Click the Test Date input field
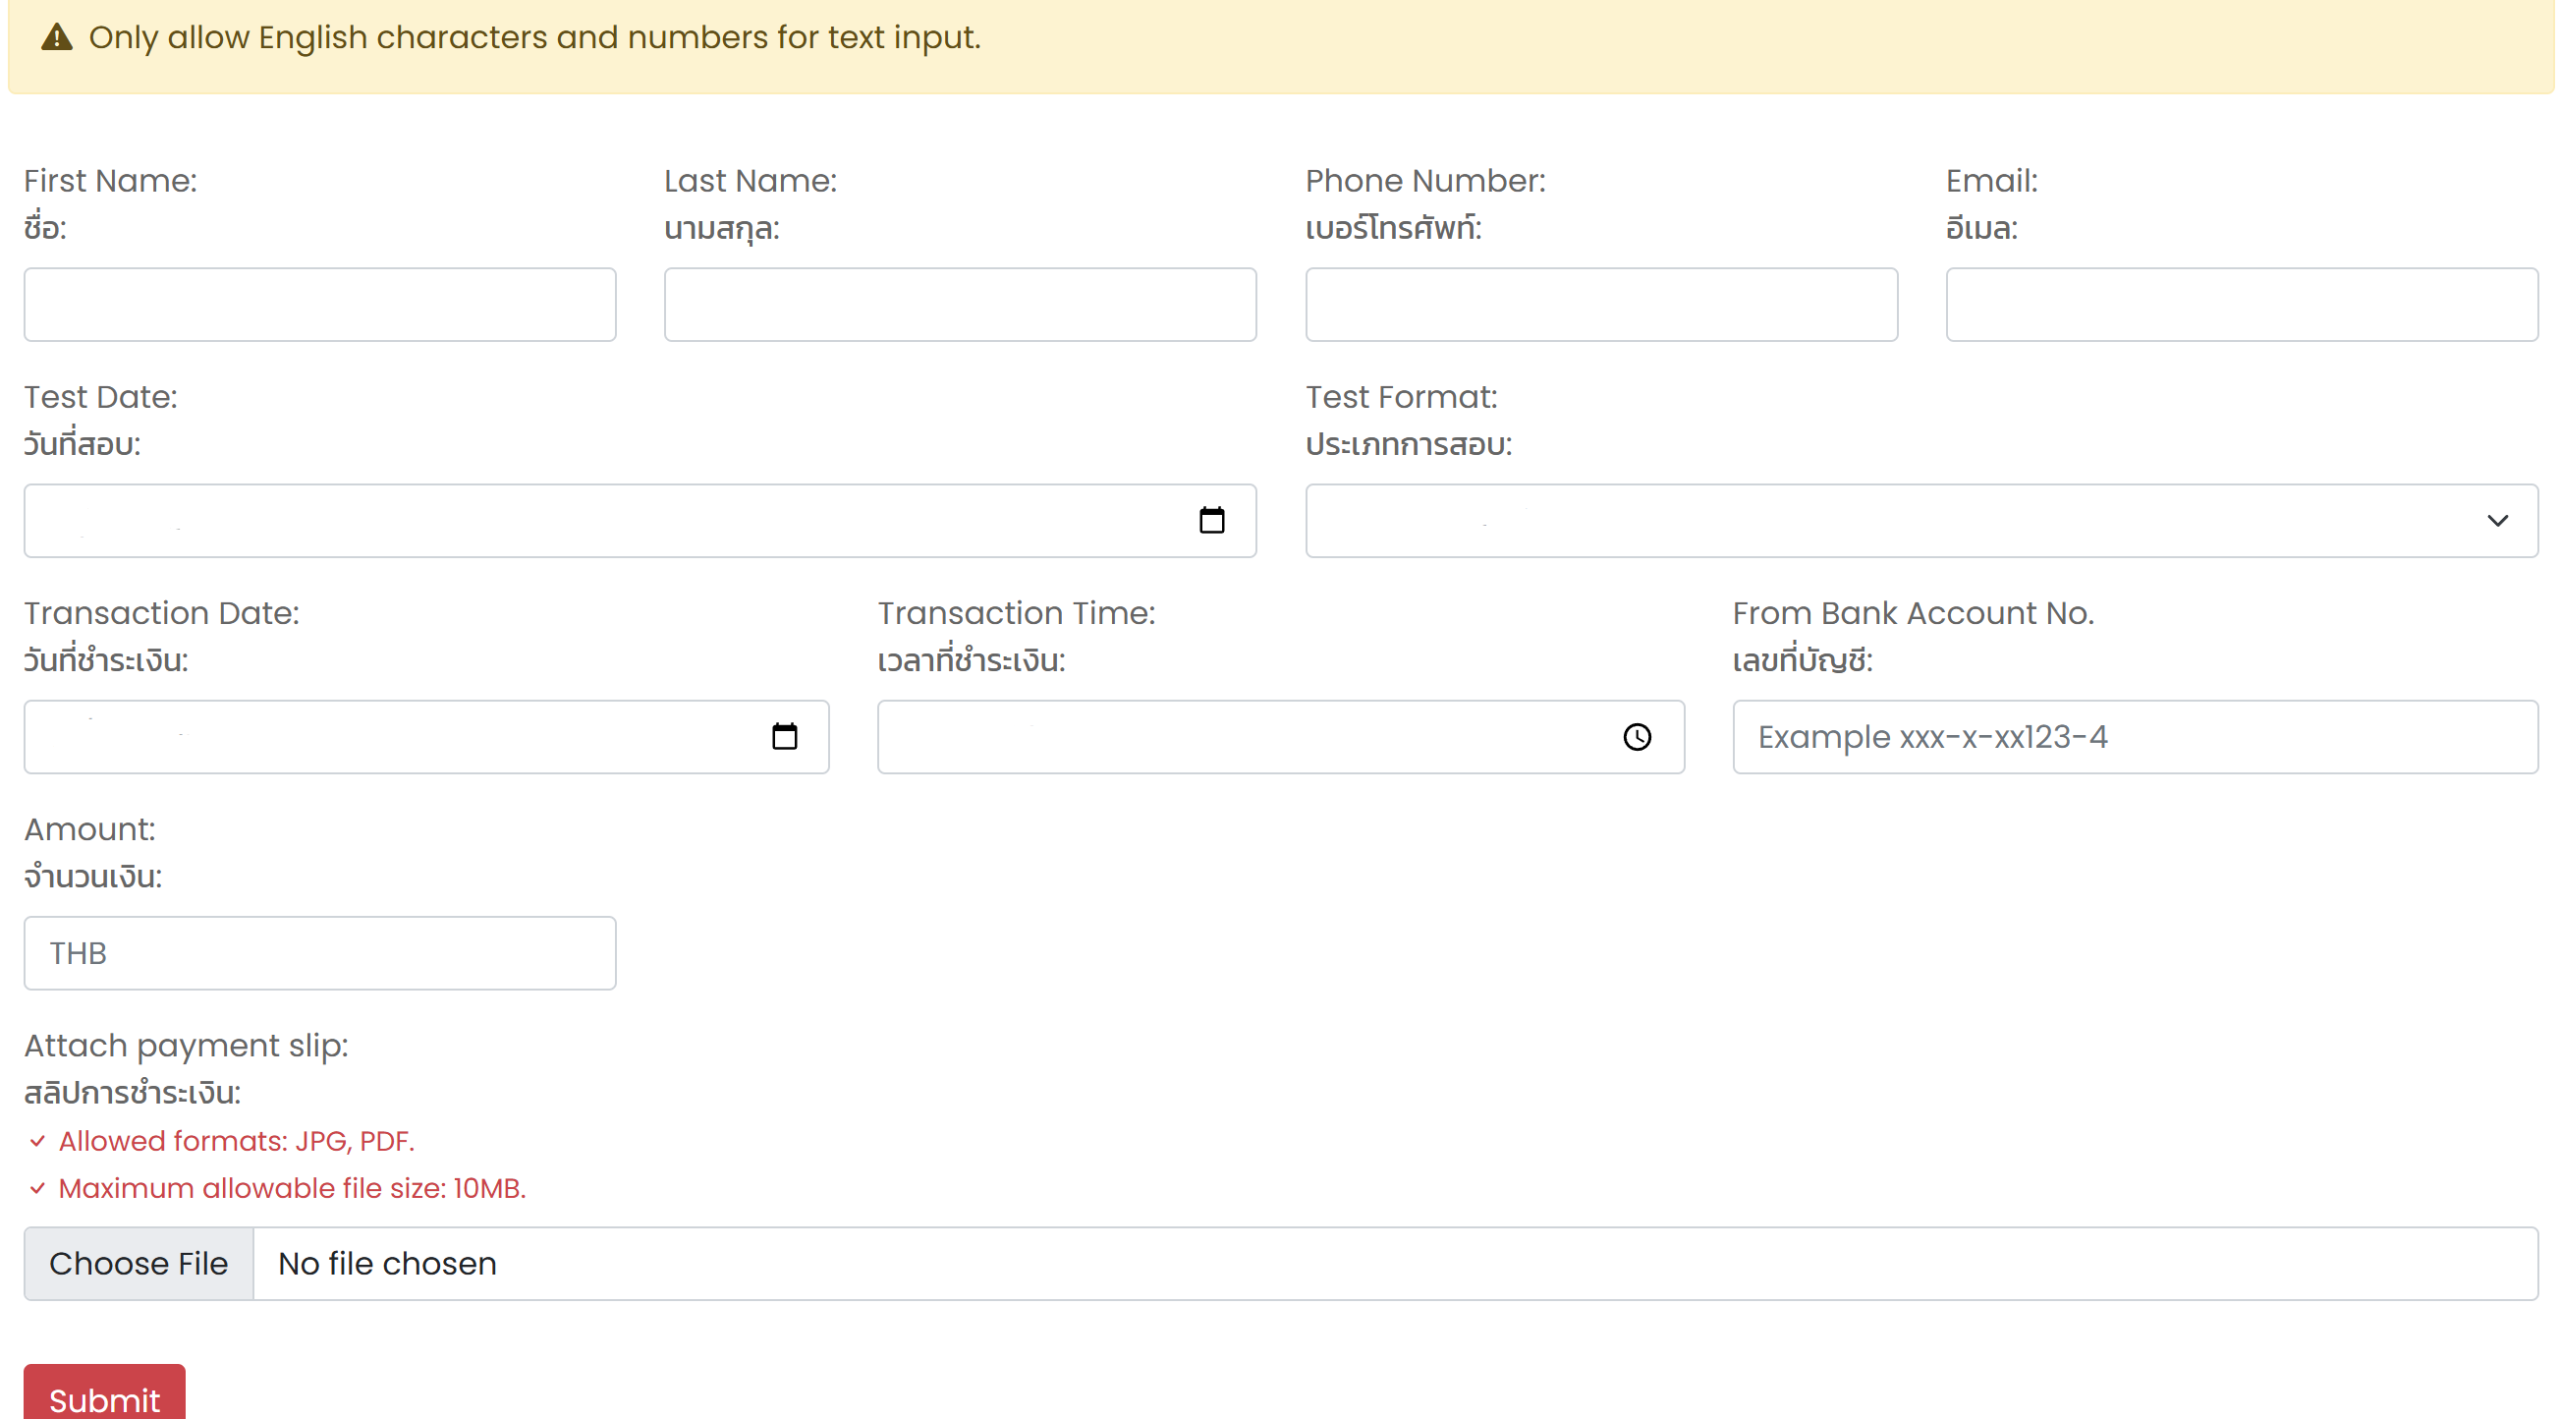This screenshot has height=1419, width=2560. tap(600, 520)
